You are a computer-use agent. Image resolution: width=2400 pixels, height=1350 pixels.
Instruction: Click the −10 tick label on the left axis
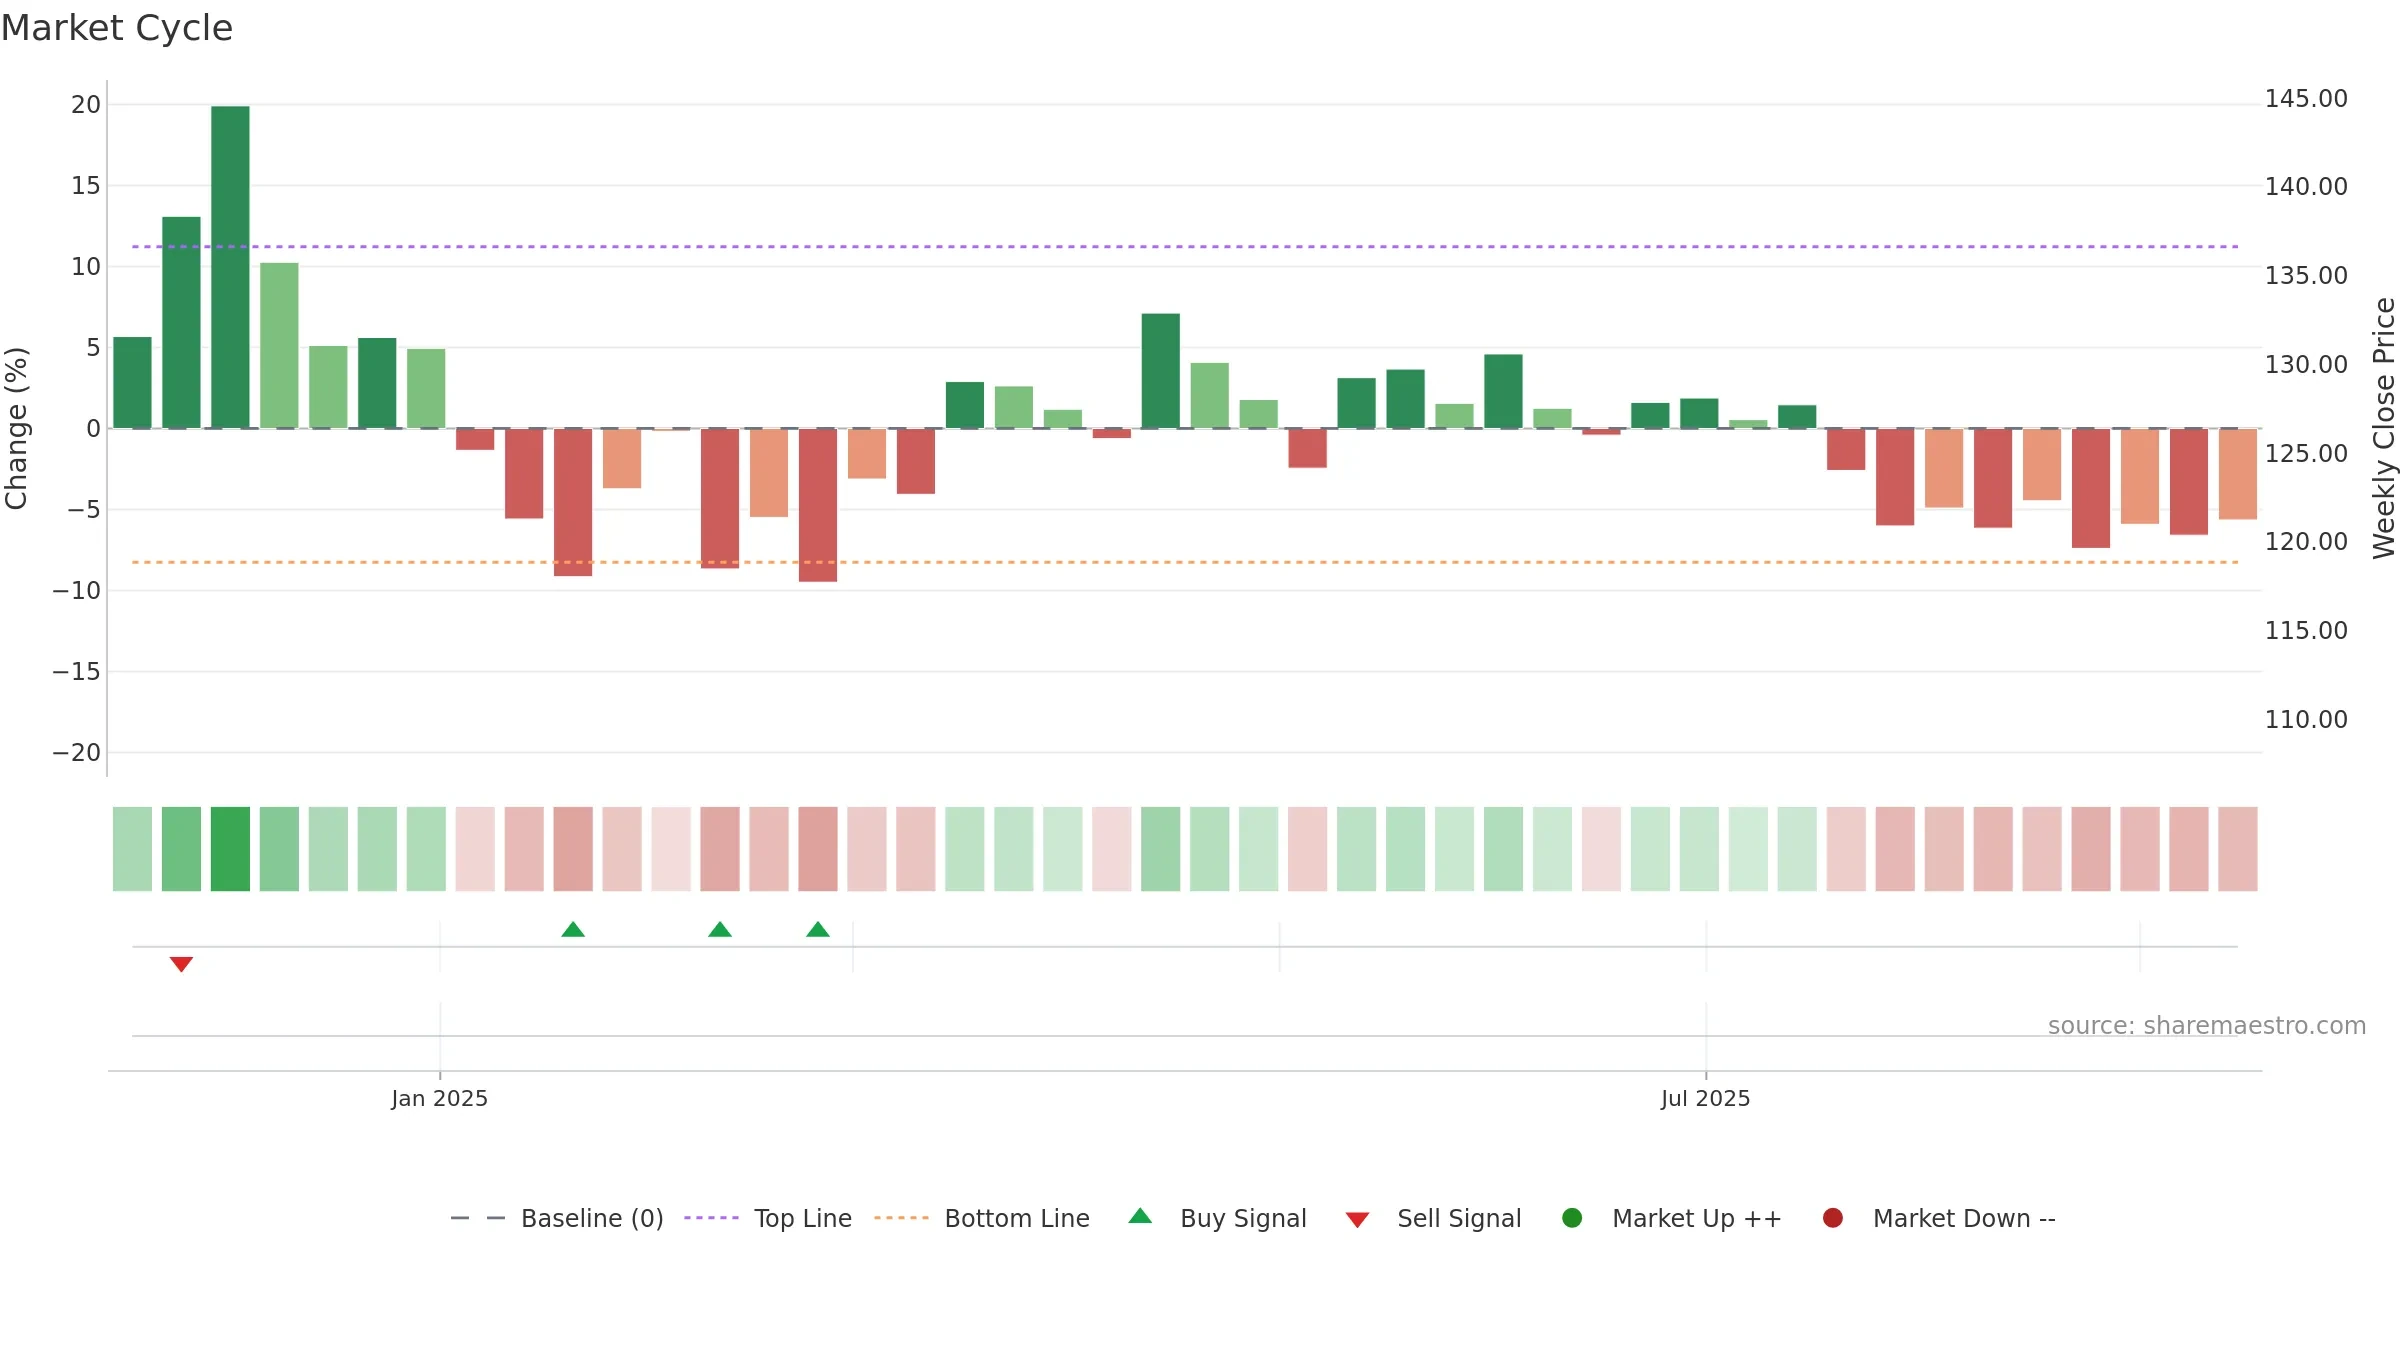(77, 591)
